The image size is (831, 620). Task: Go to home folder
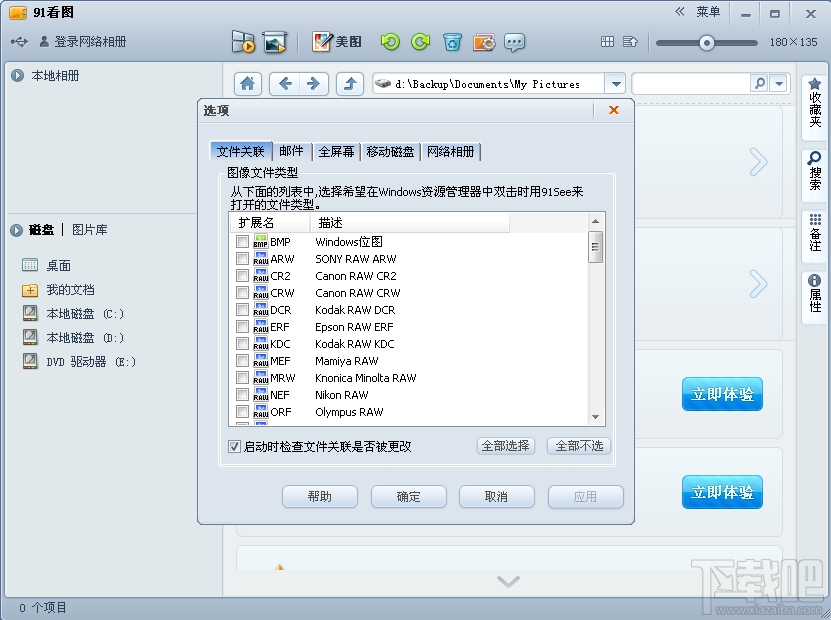pyautogui.click(x=247, y=84)
